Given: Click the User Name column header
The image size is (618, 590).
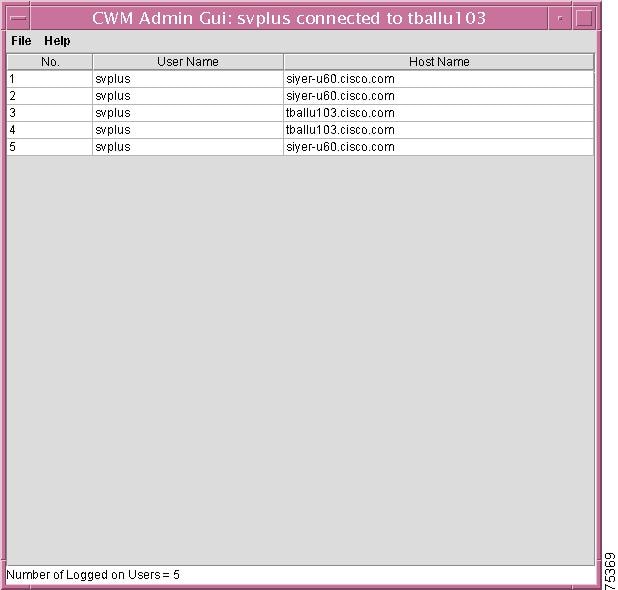Looking at the screenshot, I should click(188, 62).
